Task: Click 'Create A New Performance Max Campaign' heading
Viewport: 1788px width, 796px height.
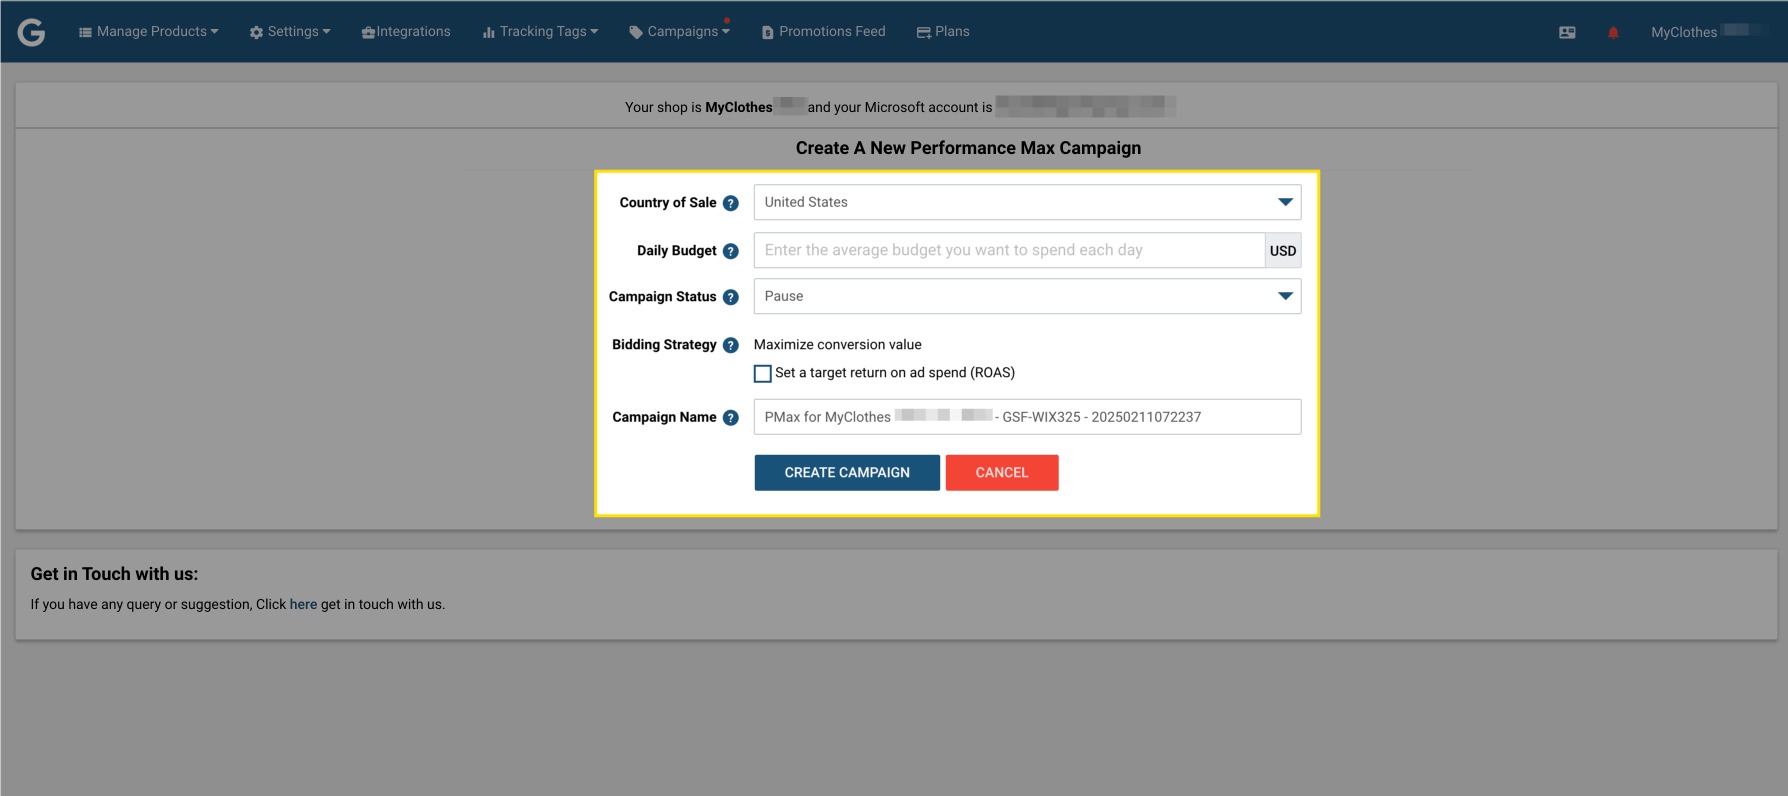Action: coord(968,148)
